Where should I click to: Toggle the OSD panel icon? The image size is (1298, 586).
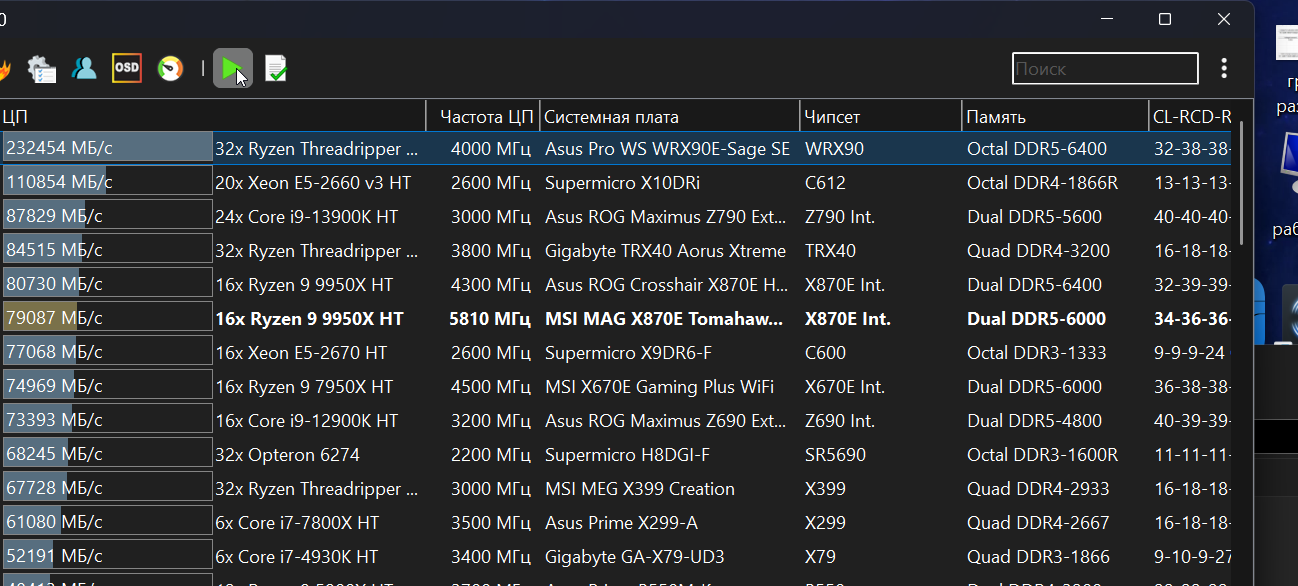tap(126, 68)
